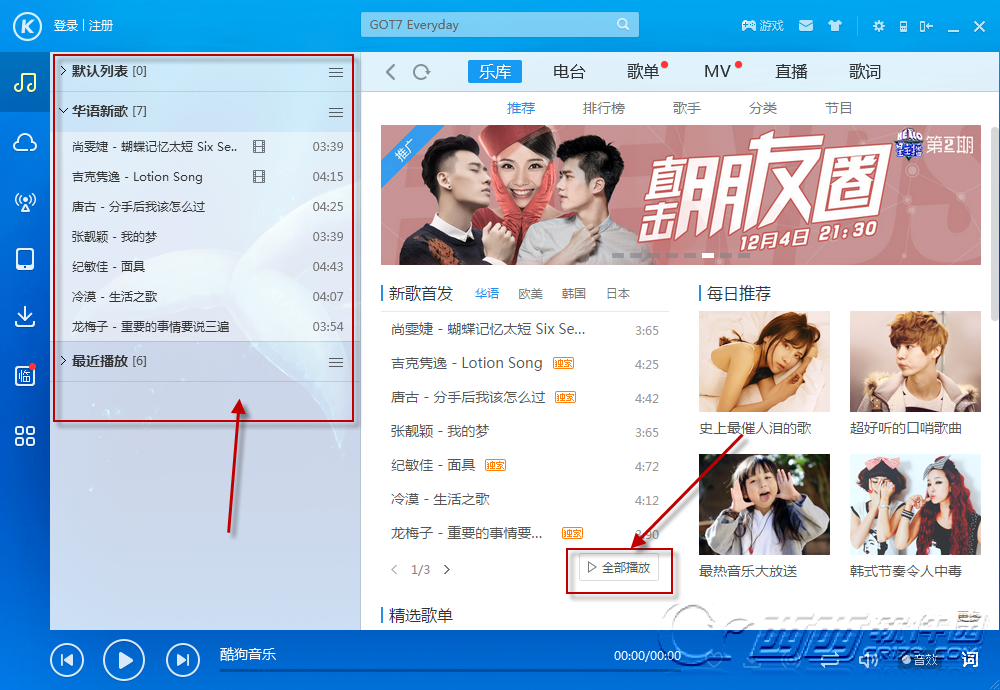1000x690 pixels.
Task: Click the playback progress bar
Action: (x=450, y=670)
